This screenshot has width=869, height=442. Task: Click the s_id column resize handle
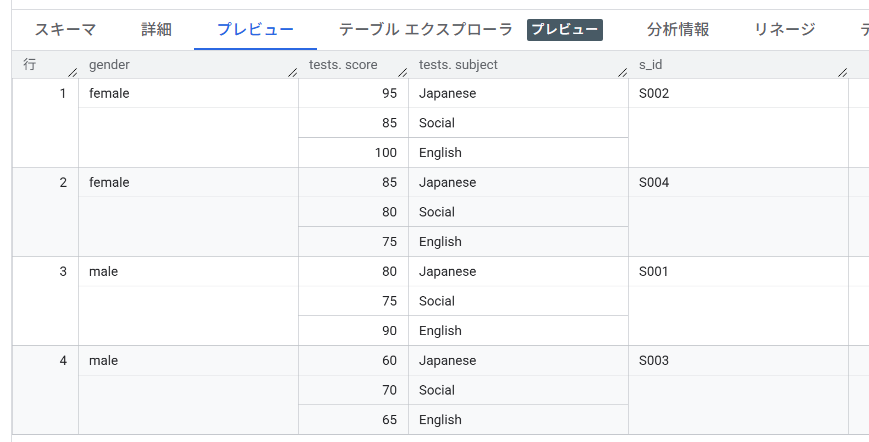[x=842, y=71]
